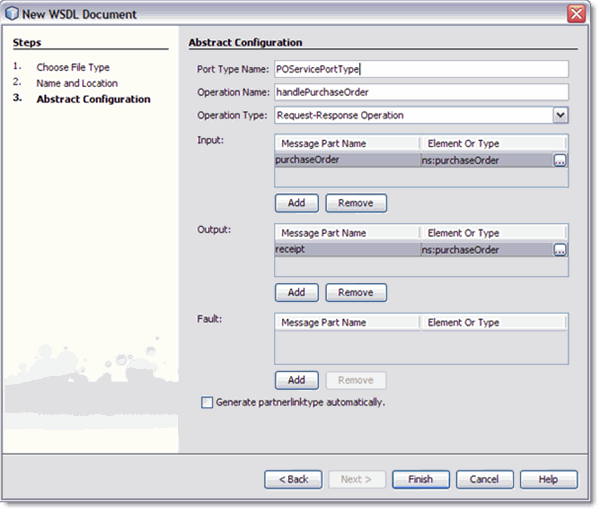Select the Output ns:purchaseOrder element cell
Viewport: 598px width, 509px height.
coord(487,250)
